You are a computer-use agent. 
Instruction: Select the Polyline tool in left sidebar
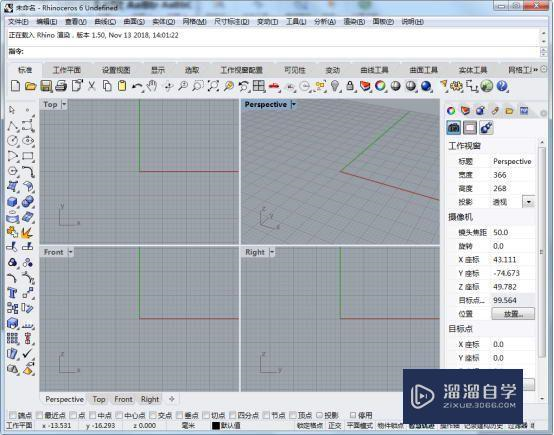[13, 126]
